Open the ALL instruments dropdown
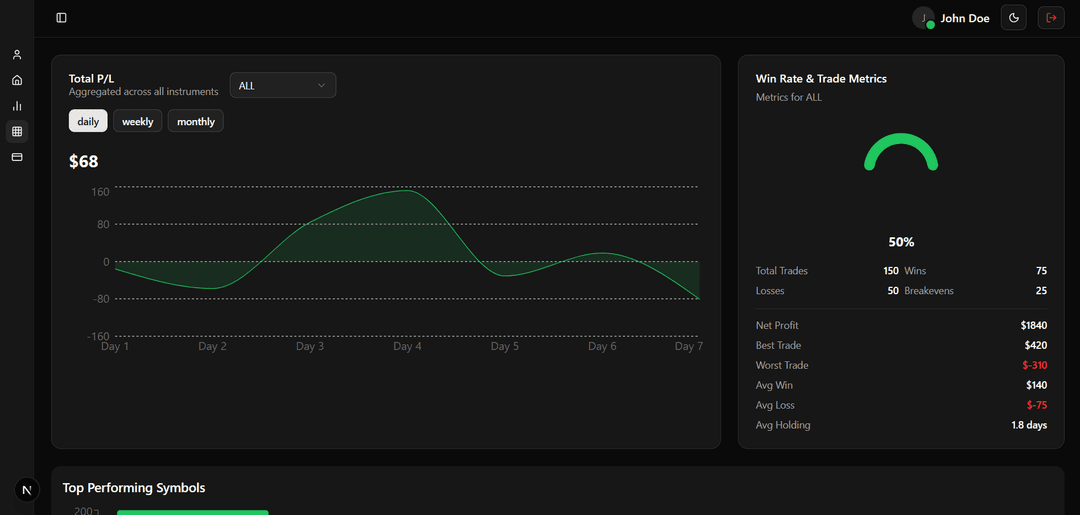The image size is (1080, 515). [x=282, y=86]
